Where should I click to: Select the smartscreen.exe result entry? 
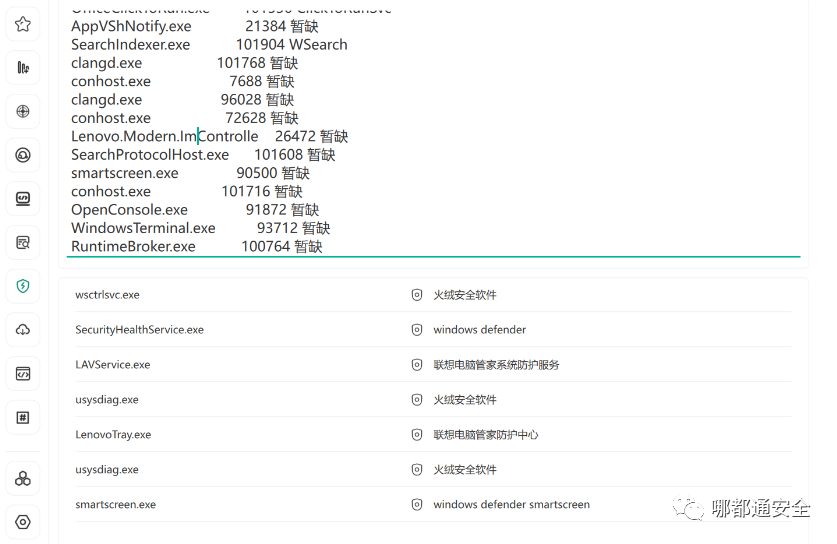[433, 504]
